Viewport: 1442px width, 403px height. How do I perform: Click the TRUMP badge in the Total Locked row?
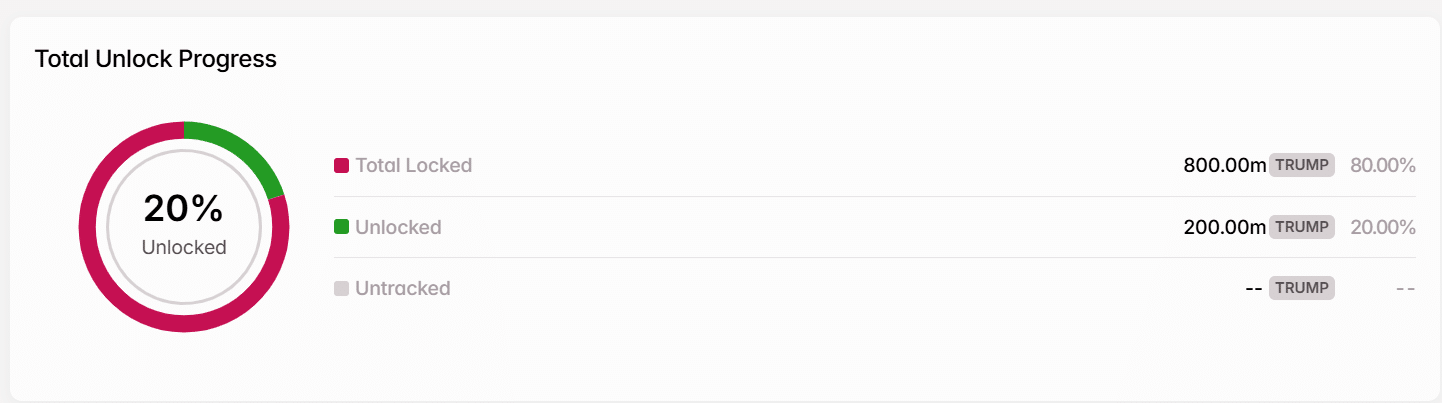point(1302,165)
